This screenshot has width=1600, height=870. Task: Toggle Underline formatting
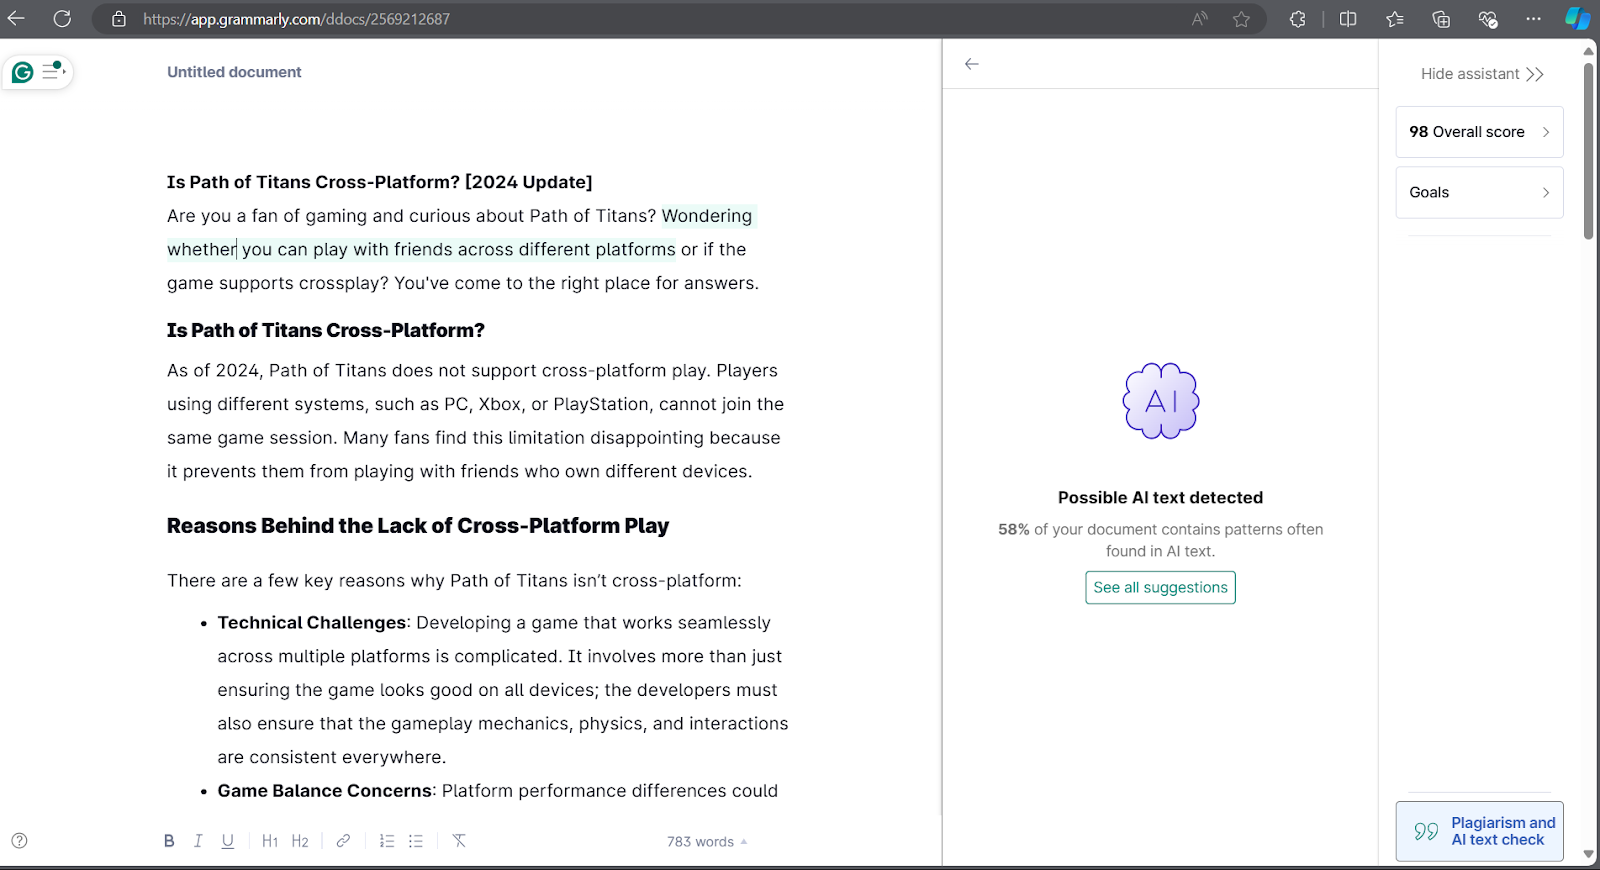[x=228, y=841]
